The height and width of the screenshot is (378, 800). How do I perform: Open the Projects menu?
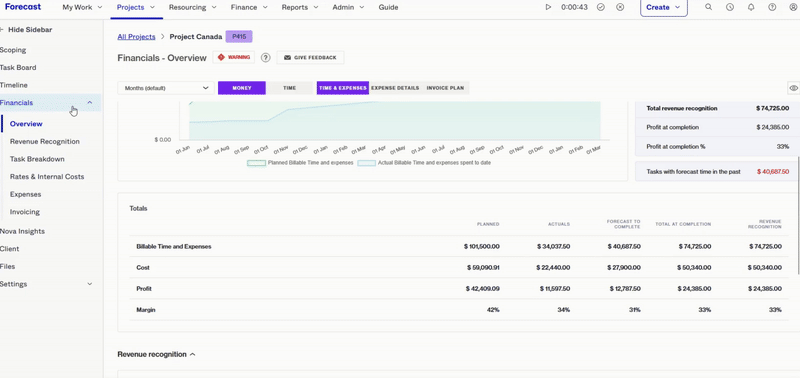[137, 7]
